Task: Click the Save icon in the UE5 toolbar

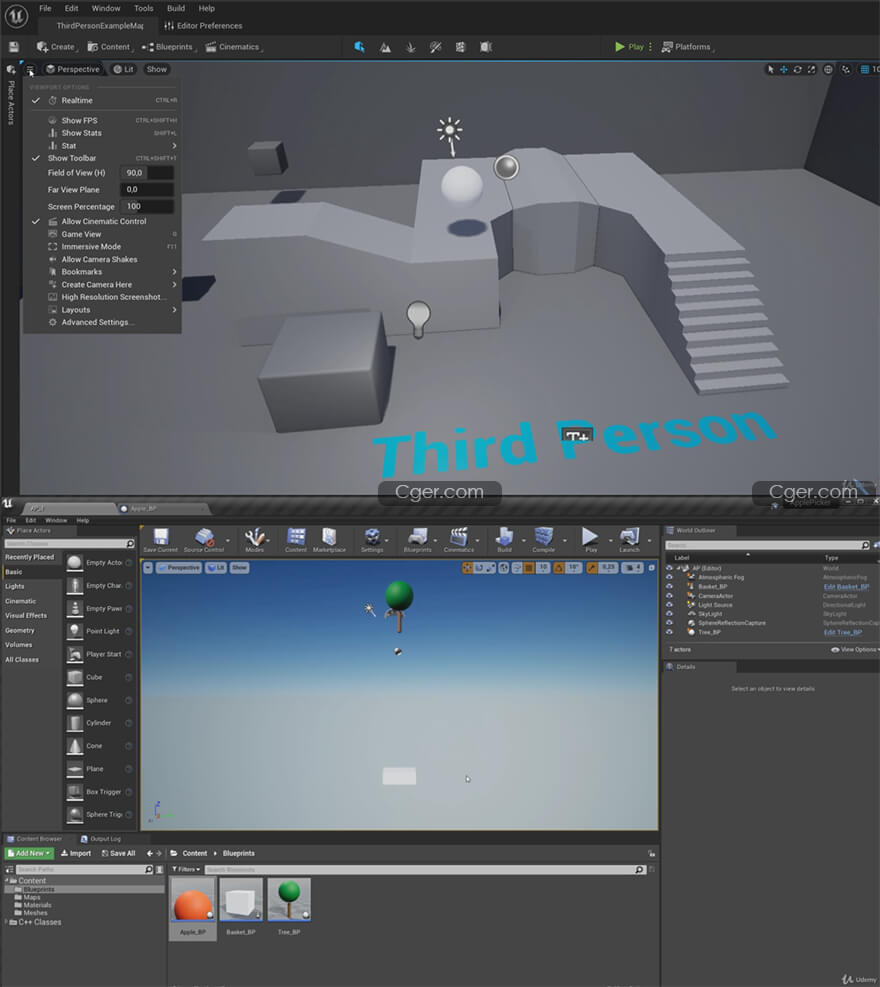Action: 14,47
